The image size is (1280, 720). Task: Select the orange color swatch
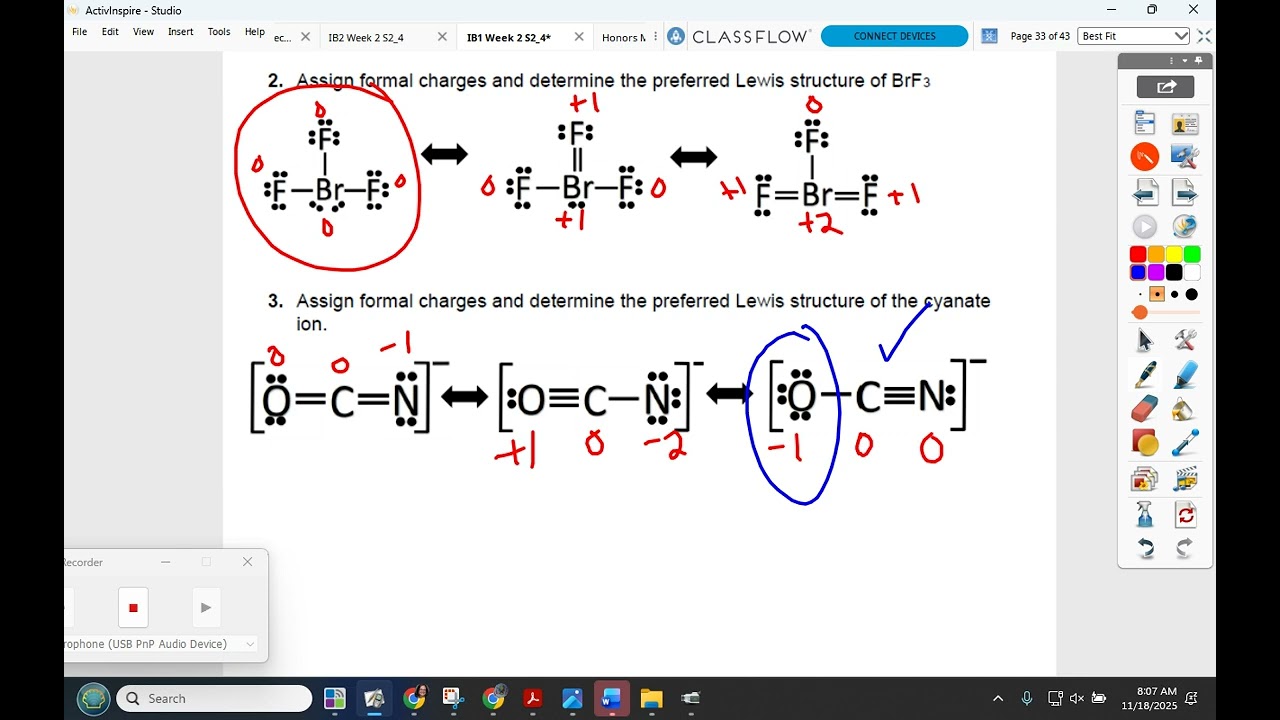click(1156, 255)
